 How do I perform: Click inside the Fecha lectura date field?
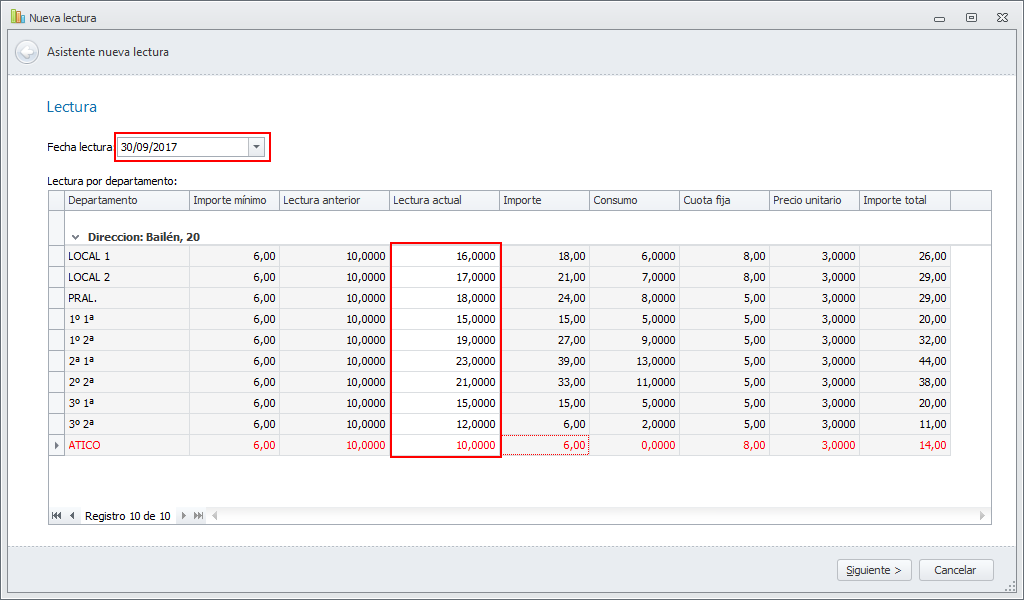pos(181,147)
